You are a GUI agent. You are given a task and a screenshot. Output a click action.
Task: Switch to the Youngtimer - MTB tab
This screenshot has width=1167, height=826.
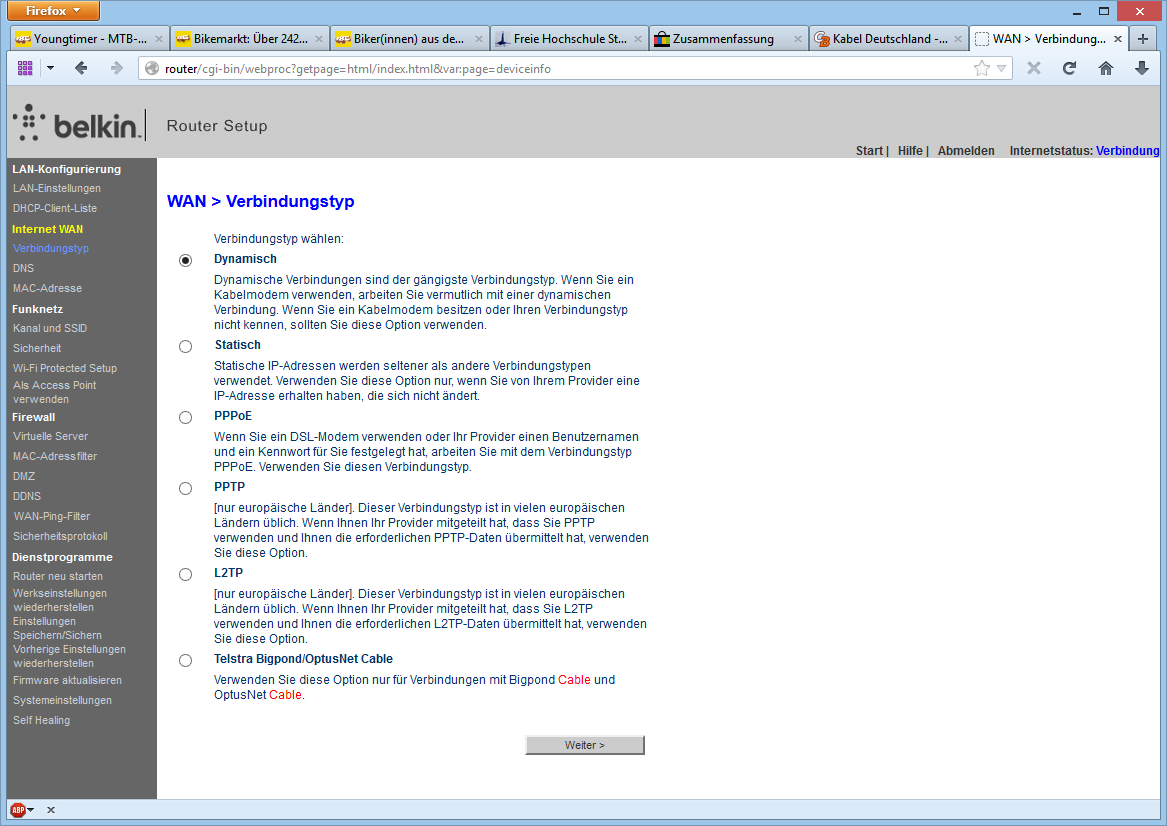pyautogui.click(x=89, y=39)
